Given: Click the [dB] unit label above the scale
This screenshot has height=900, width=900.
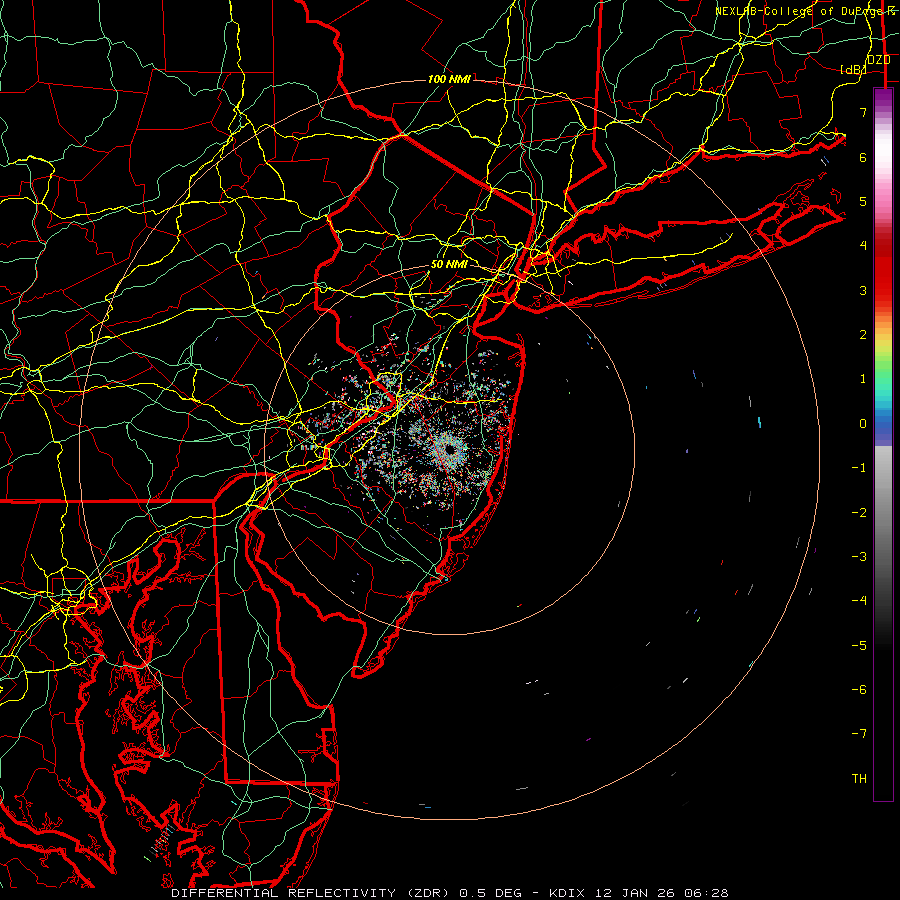Looking at the screenshot, I should point(853,69).
